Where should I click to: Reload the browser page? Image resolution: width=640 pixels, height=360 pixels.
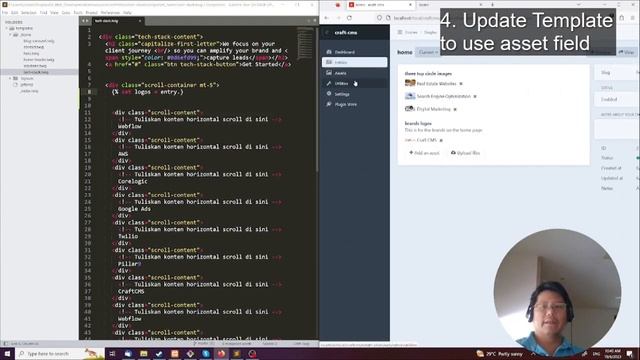click(349, 18)
